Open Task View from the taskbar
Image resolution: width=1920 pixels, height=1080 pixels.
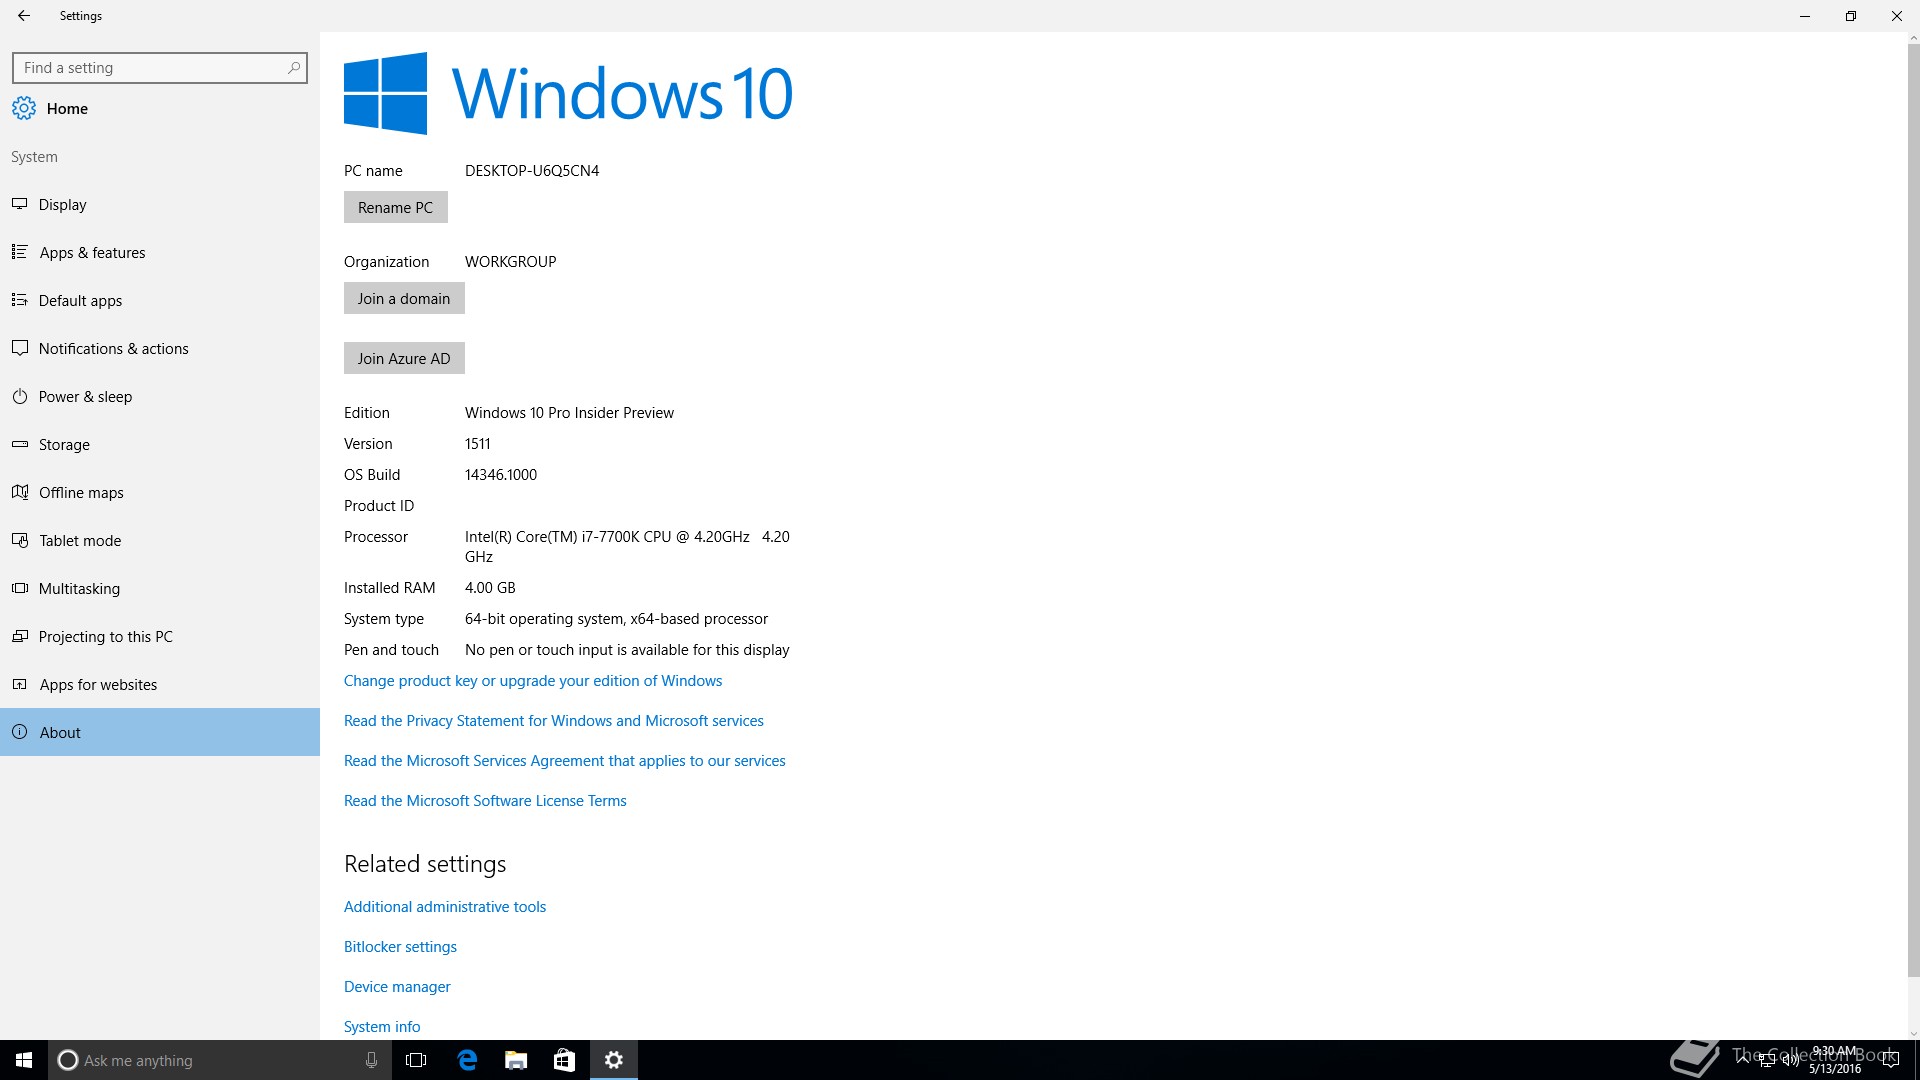(x=416, y=1060)
